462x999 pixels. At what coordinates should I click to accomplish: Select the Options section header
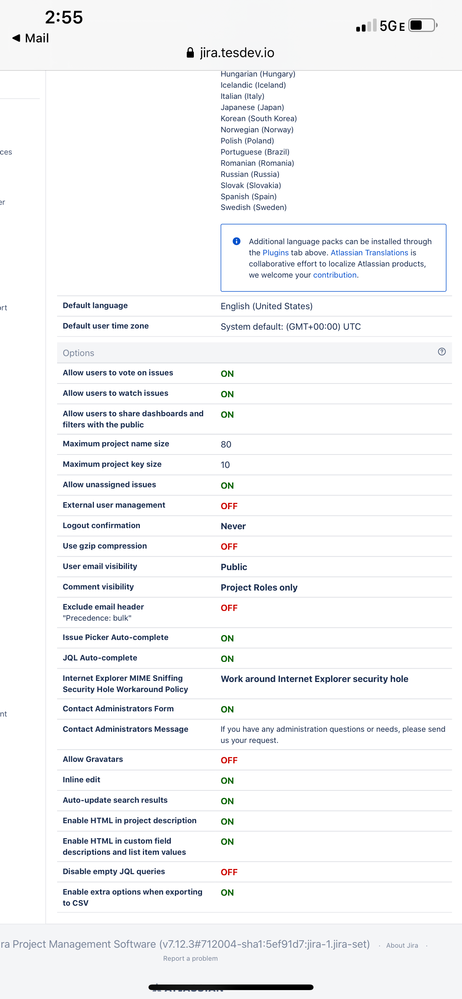(x=254, y=353)
